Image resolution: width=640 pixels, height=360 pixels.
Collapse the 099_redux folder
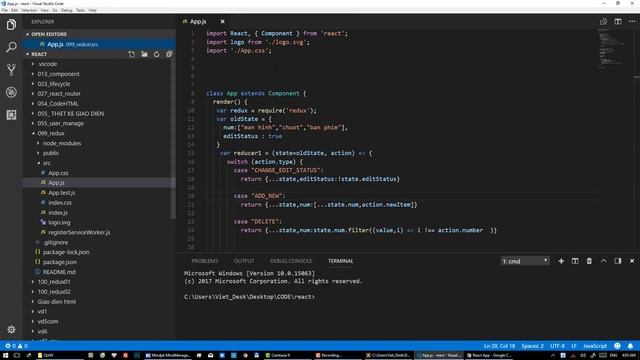[x=51, y=133]
